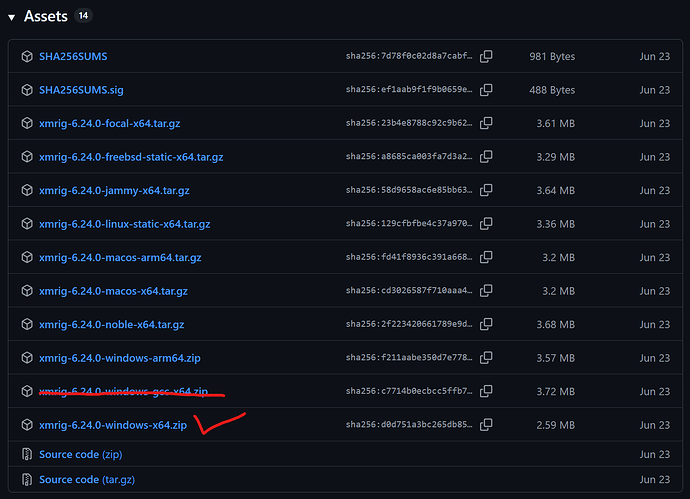Viewport: 690px width, 499px height.
Task: Download xmrig-6.24.0-linux-static-x64.tar.gz
Action: click(x=124, y=224)
